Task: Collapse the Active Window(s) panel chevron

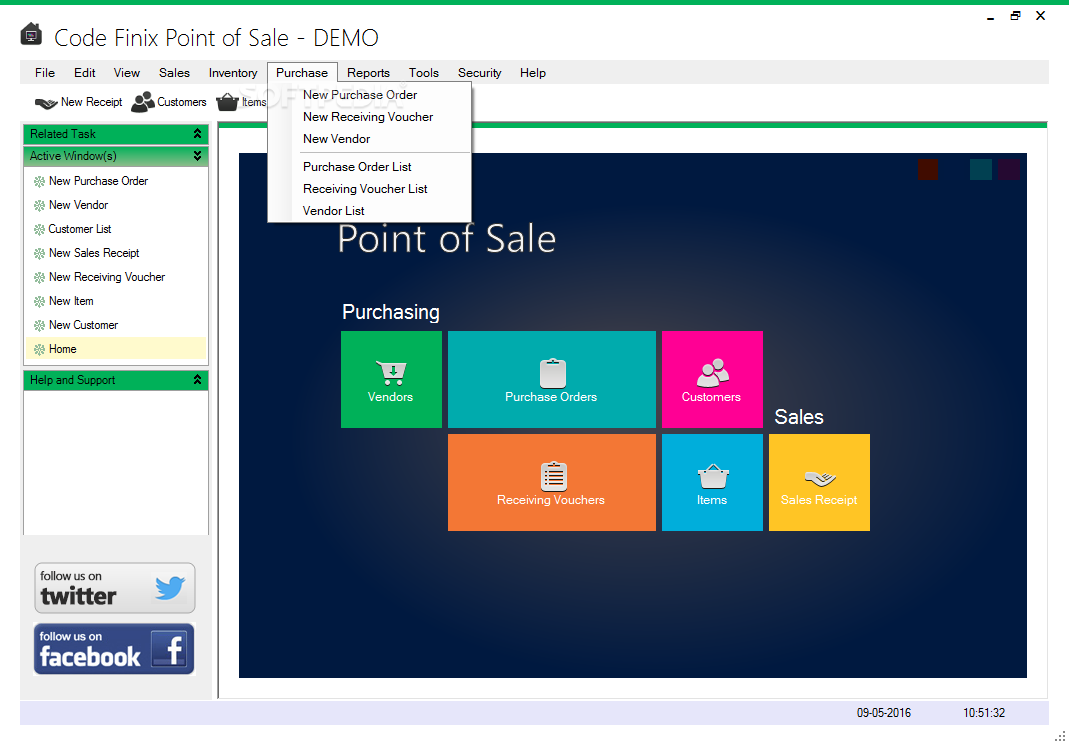Action: (x=197, y=156)
